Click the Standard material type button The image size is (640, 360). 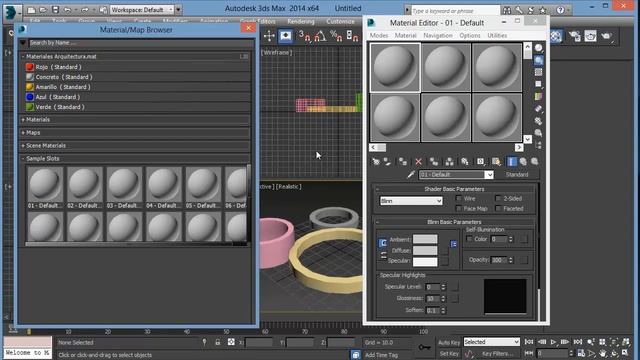point(517,175)
